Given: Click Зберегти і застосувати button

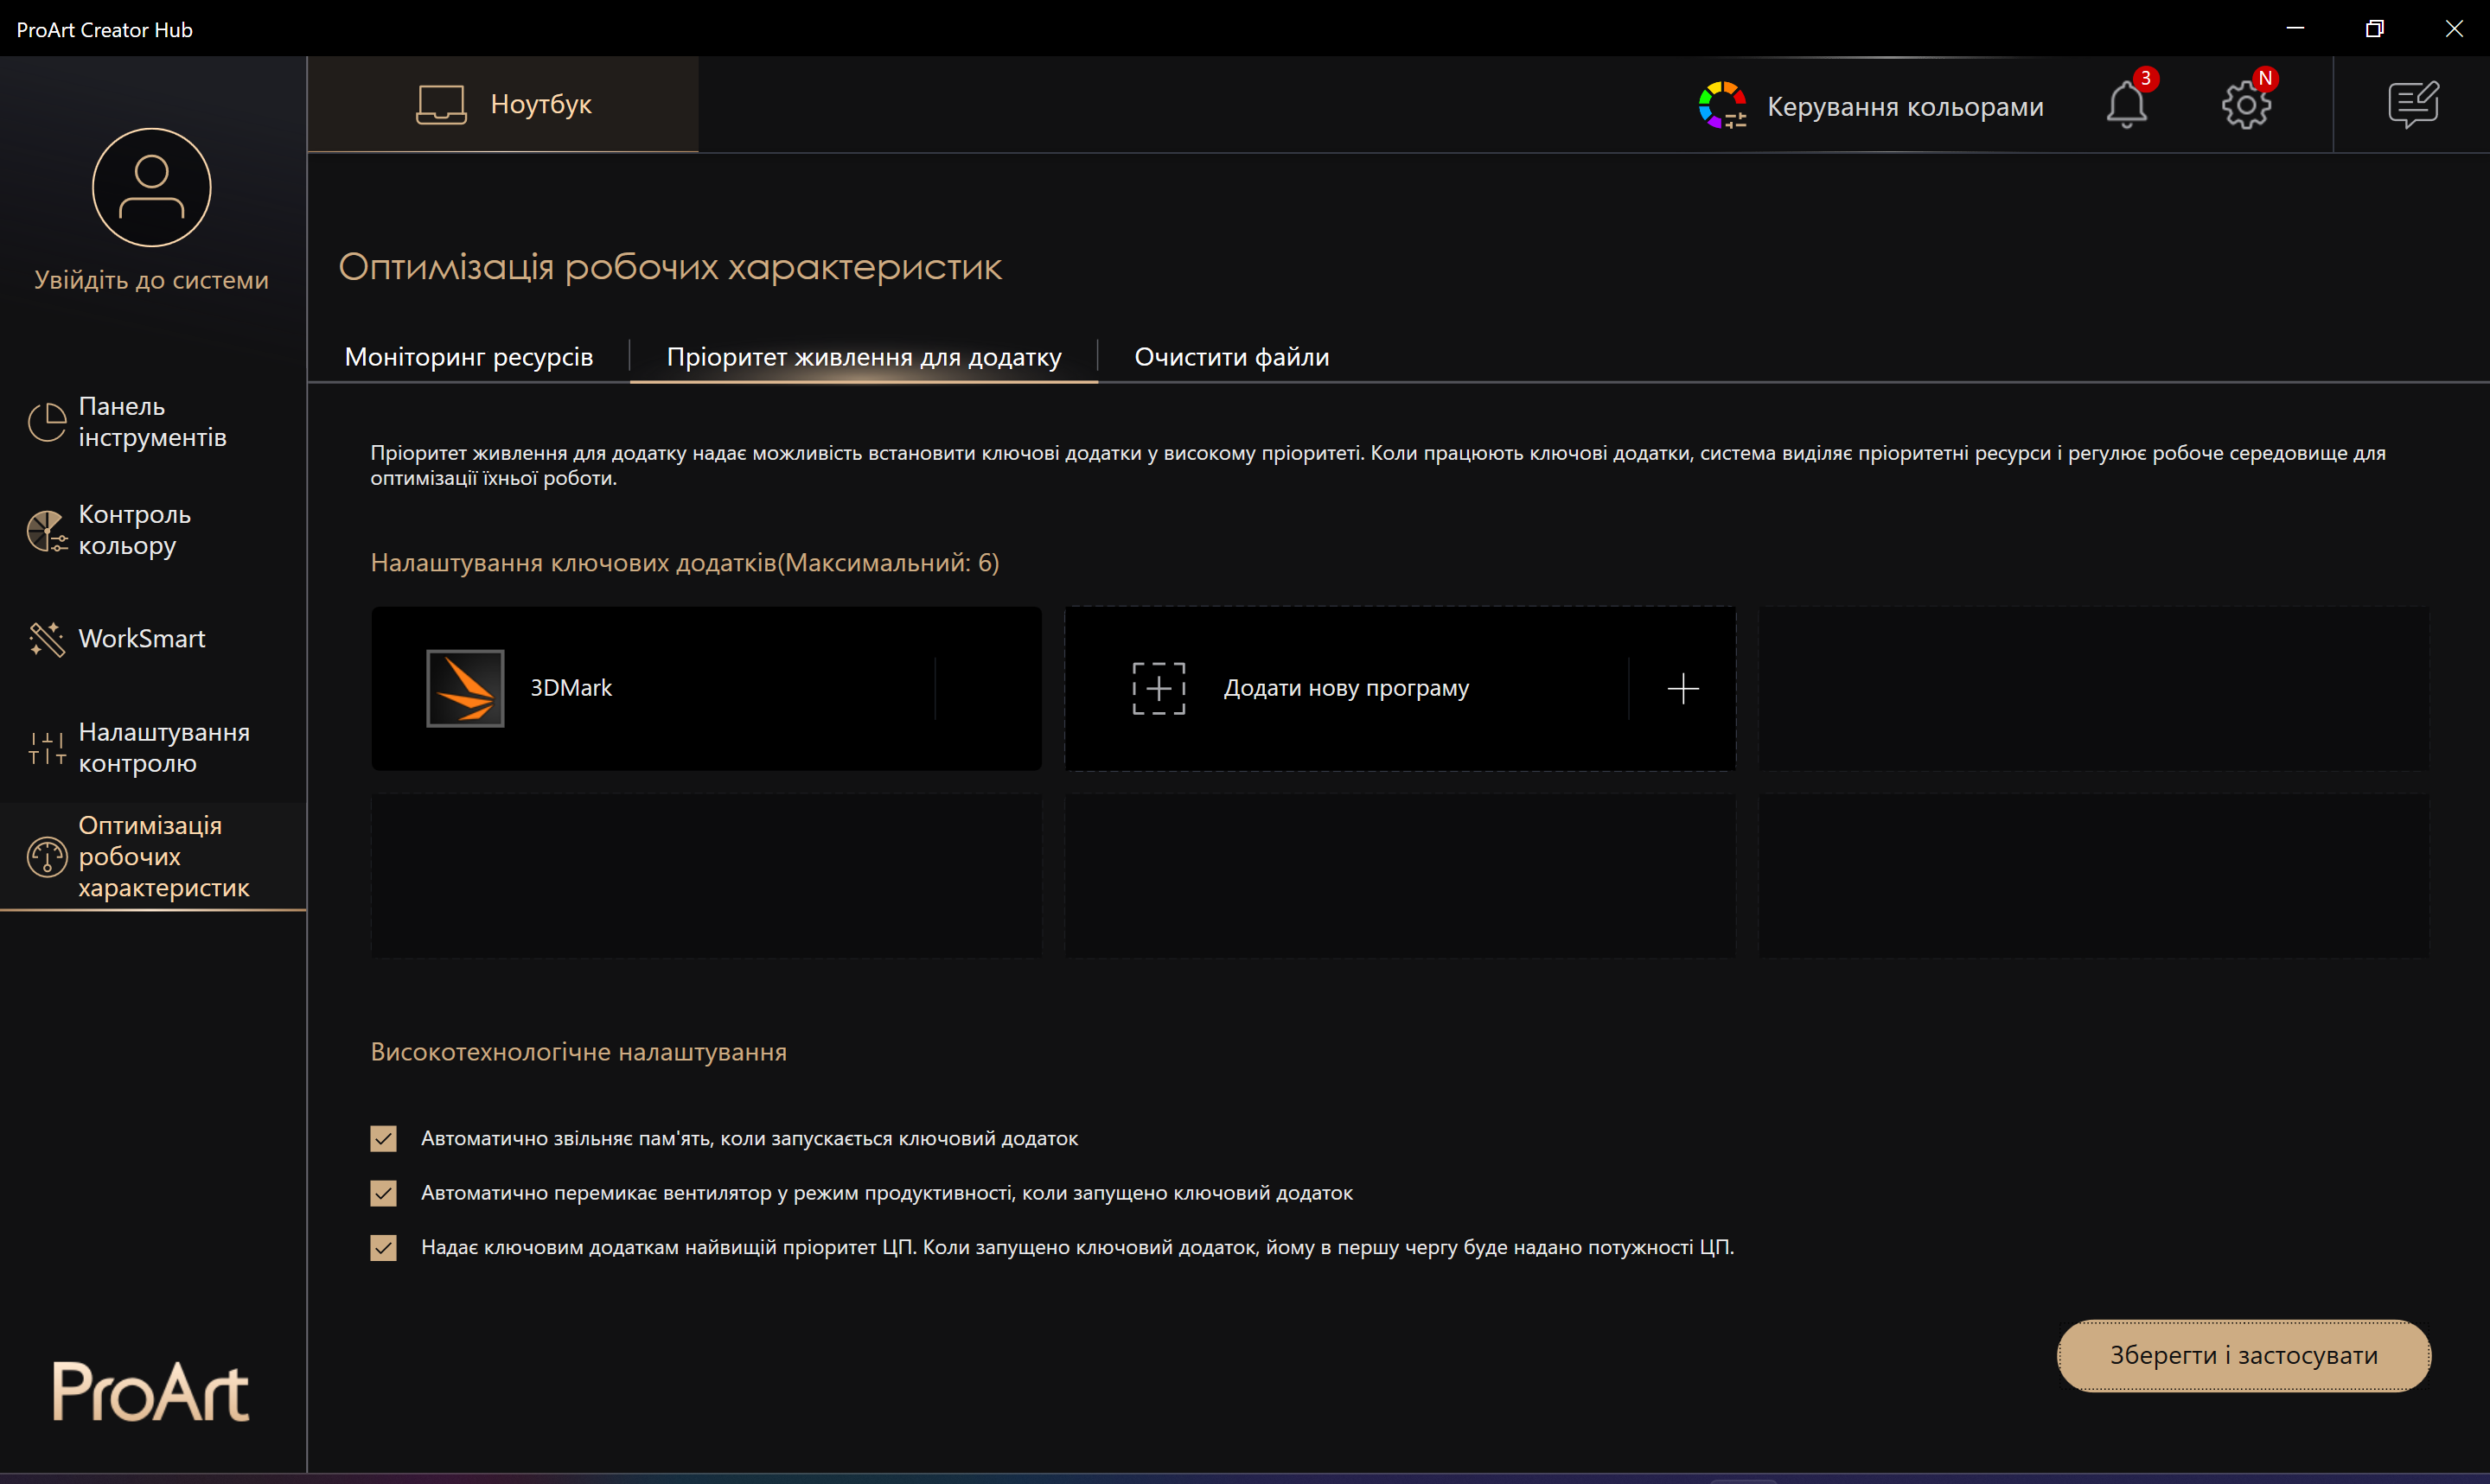Looking at the screenshot, I should (x=2243, y=1355).
